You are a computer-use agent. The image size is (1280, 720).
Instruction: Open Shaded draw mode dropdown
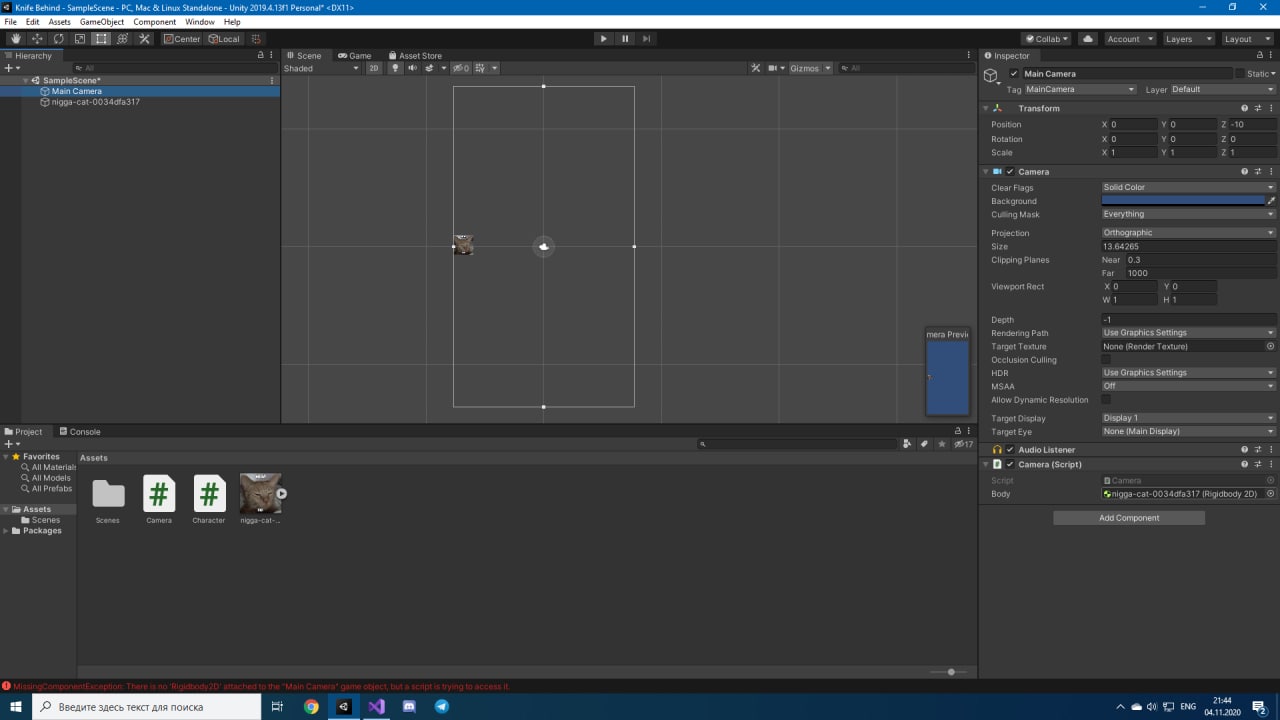click(321, 68)
